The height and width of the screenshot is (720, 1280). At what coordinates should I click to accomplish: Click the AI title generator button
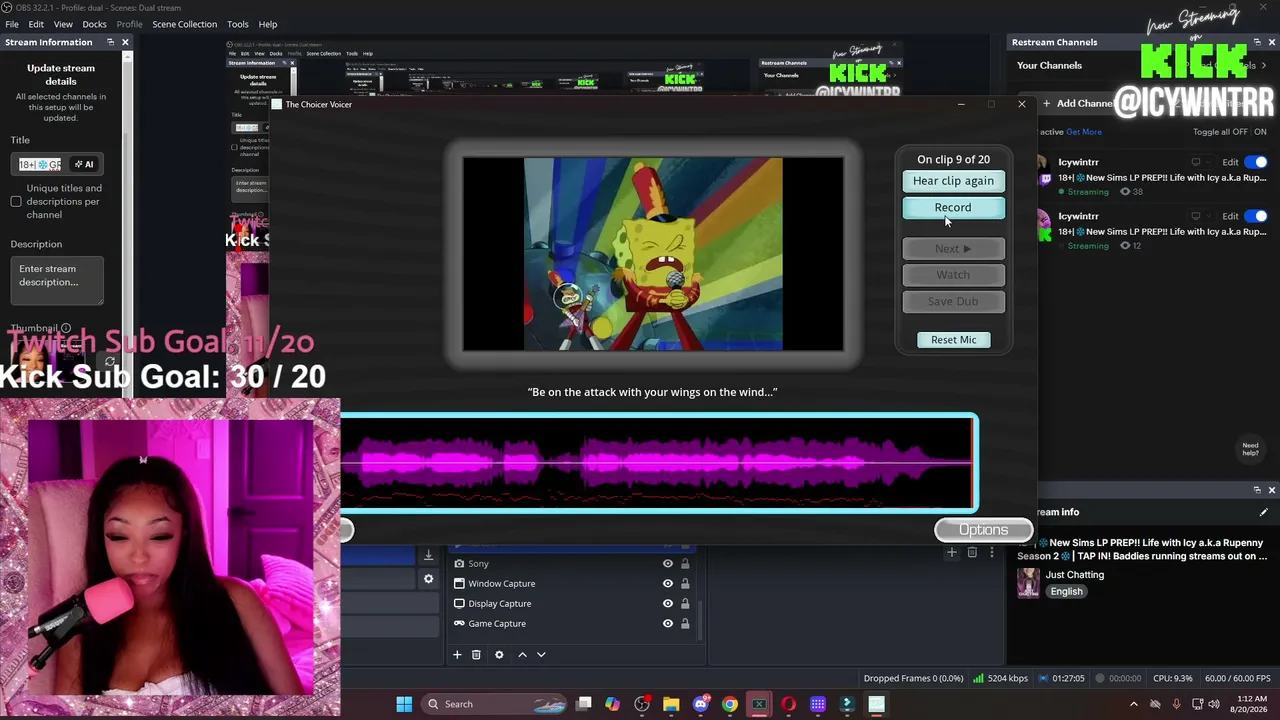(84, 164)
